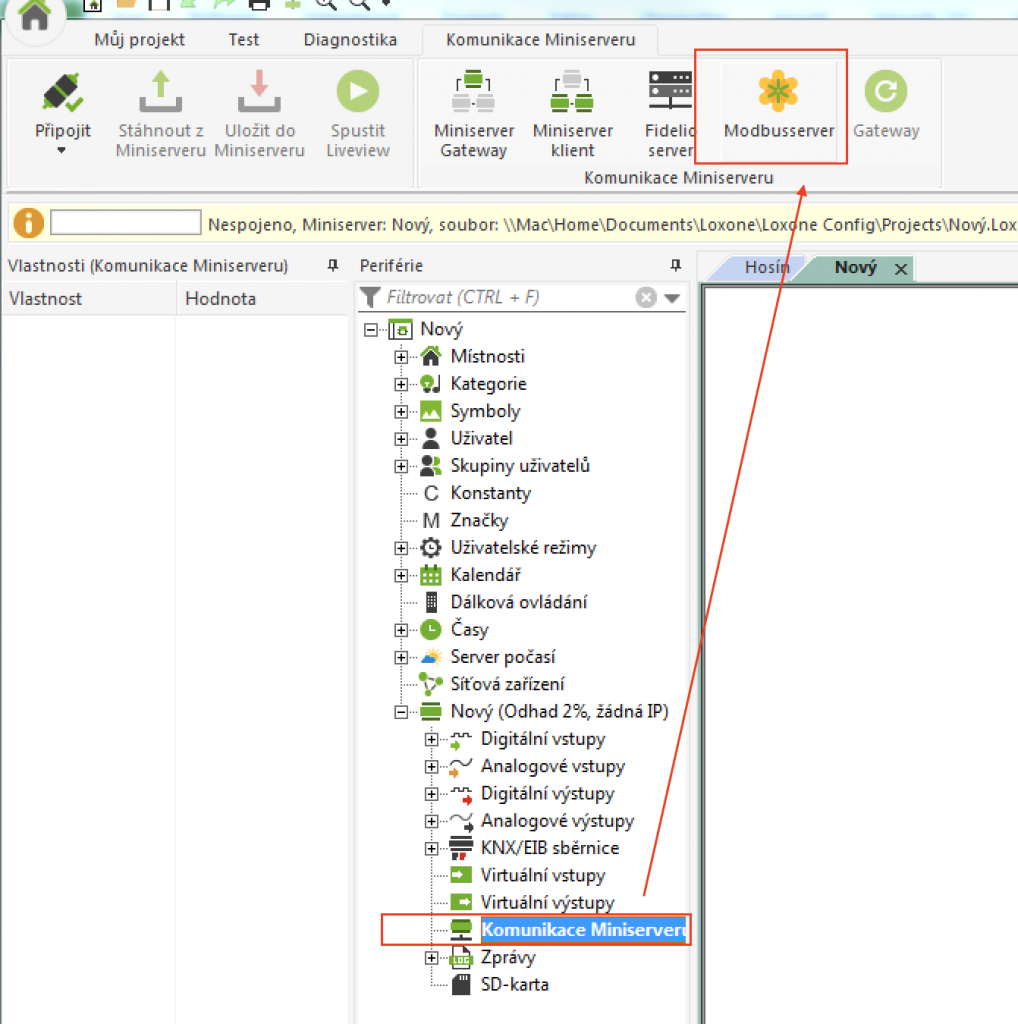Expand the Digitální vstupy node
This screenshot has height=1024, width=1018.
point(431,740)
